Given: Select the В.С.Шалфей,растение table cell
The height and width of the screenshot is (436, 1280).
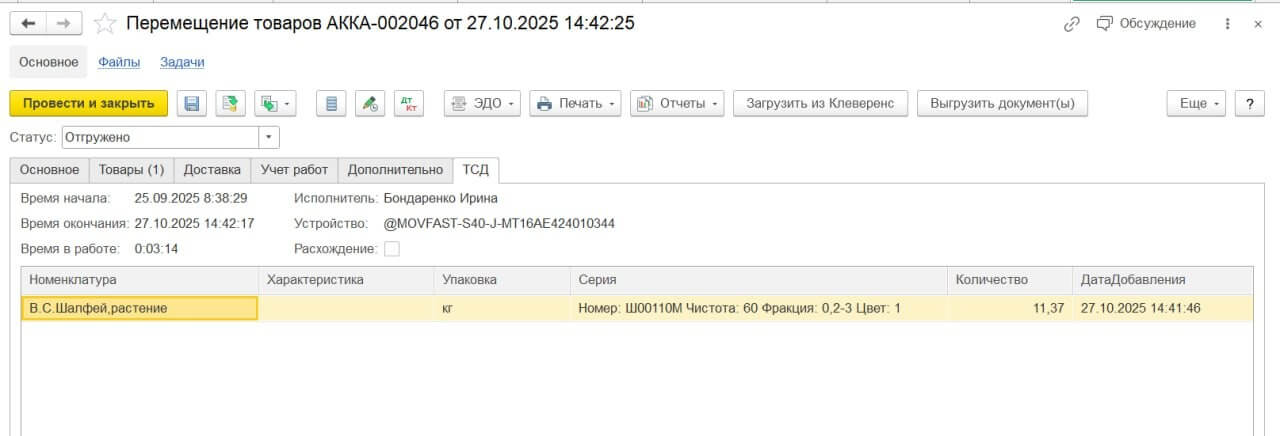Looking at the screenshot, I should click(x=139, y=309).
